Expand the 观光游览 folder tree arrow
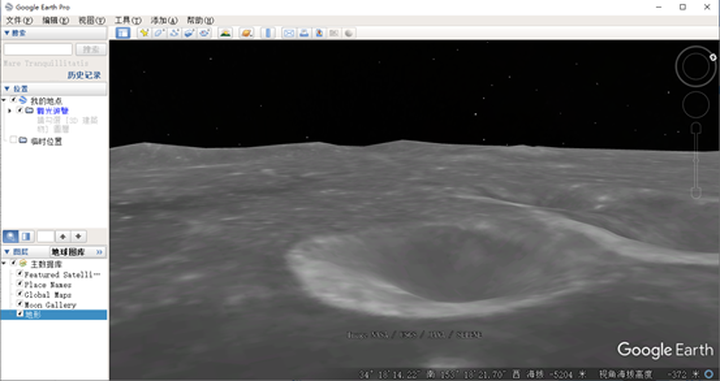 [x=10, y=111]
